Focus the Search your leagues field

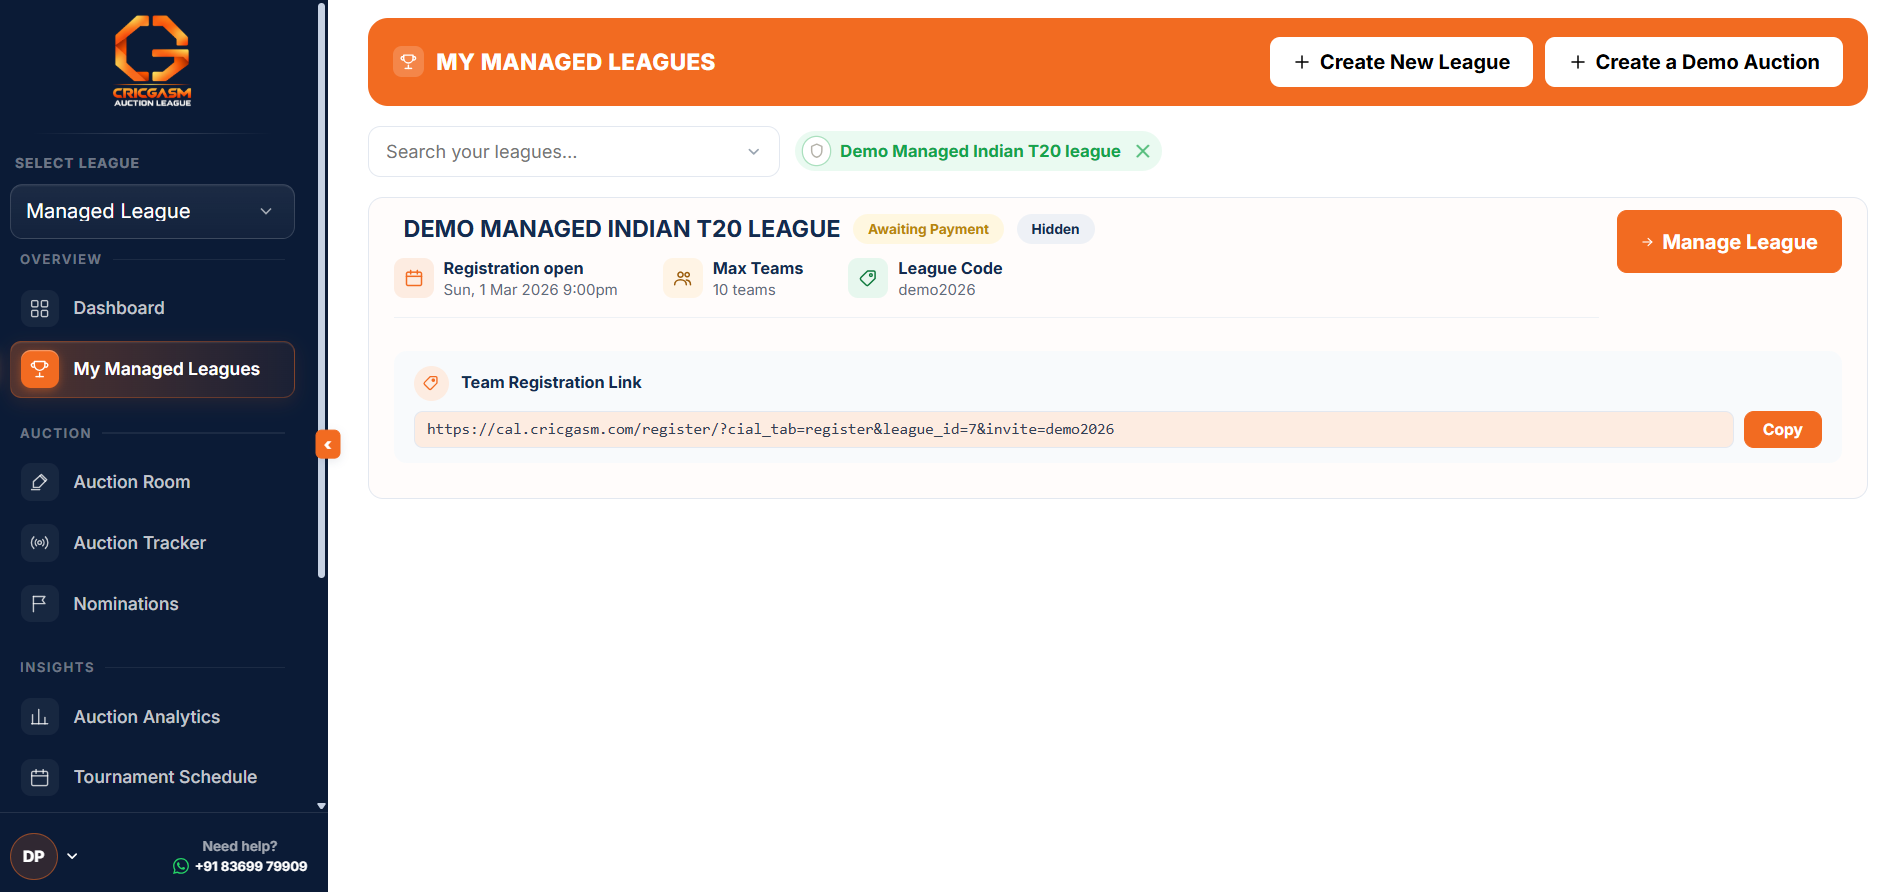click(574, 152)
